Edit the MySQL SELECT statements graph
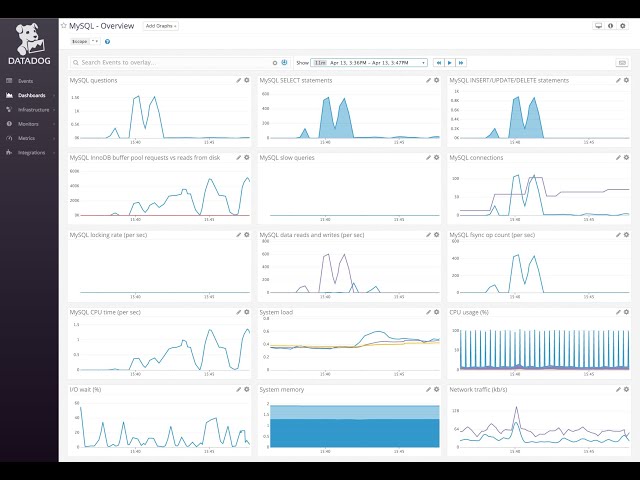This screenshot has height=480, width=640. (429, 80)
